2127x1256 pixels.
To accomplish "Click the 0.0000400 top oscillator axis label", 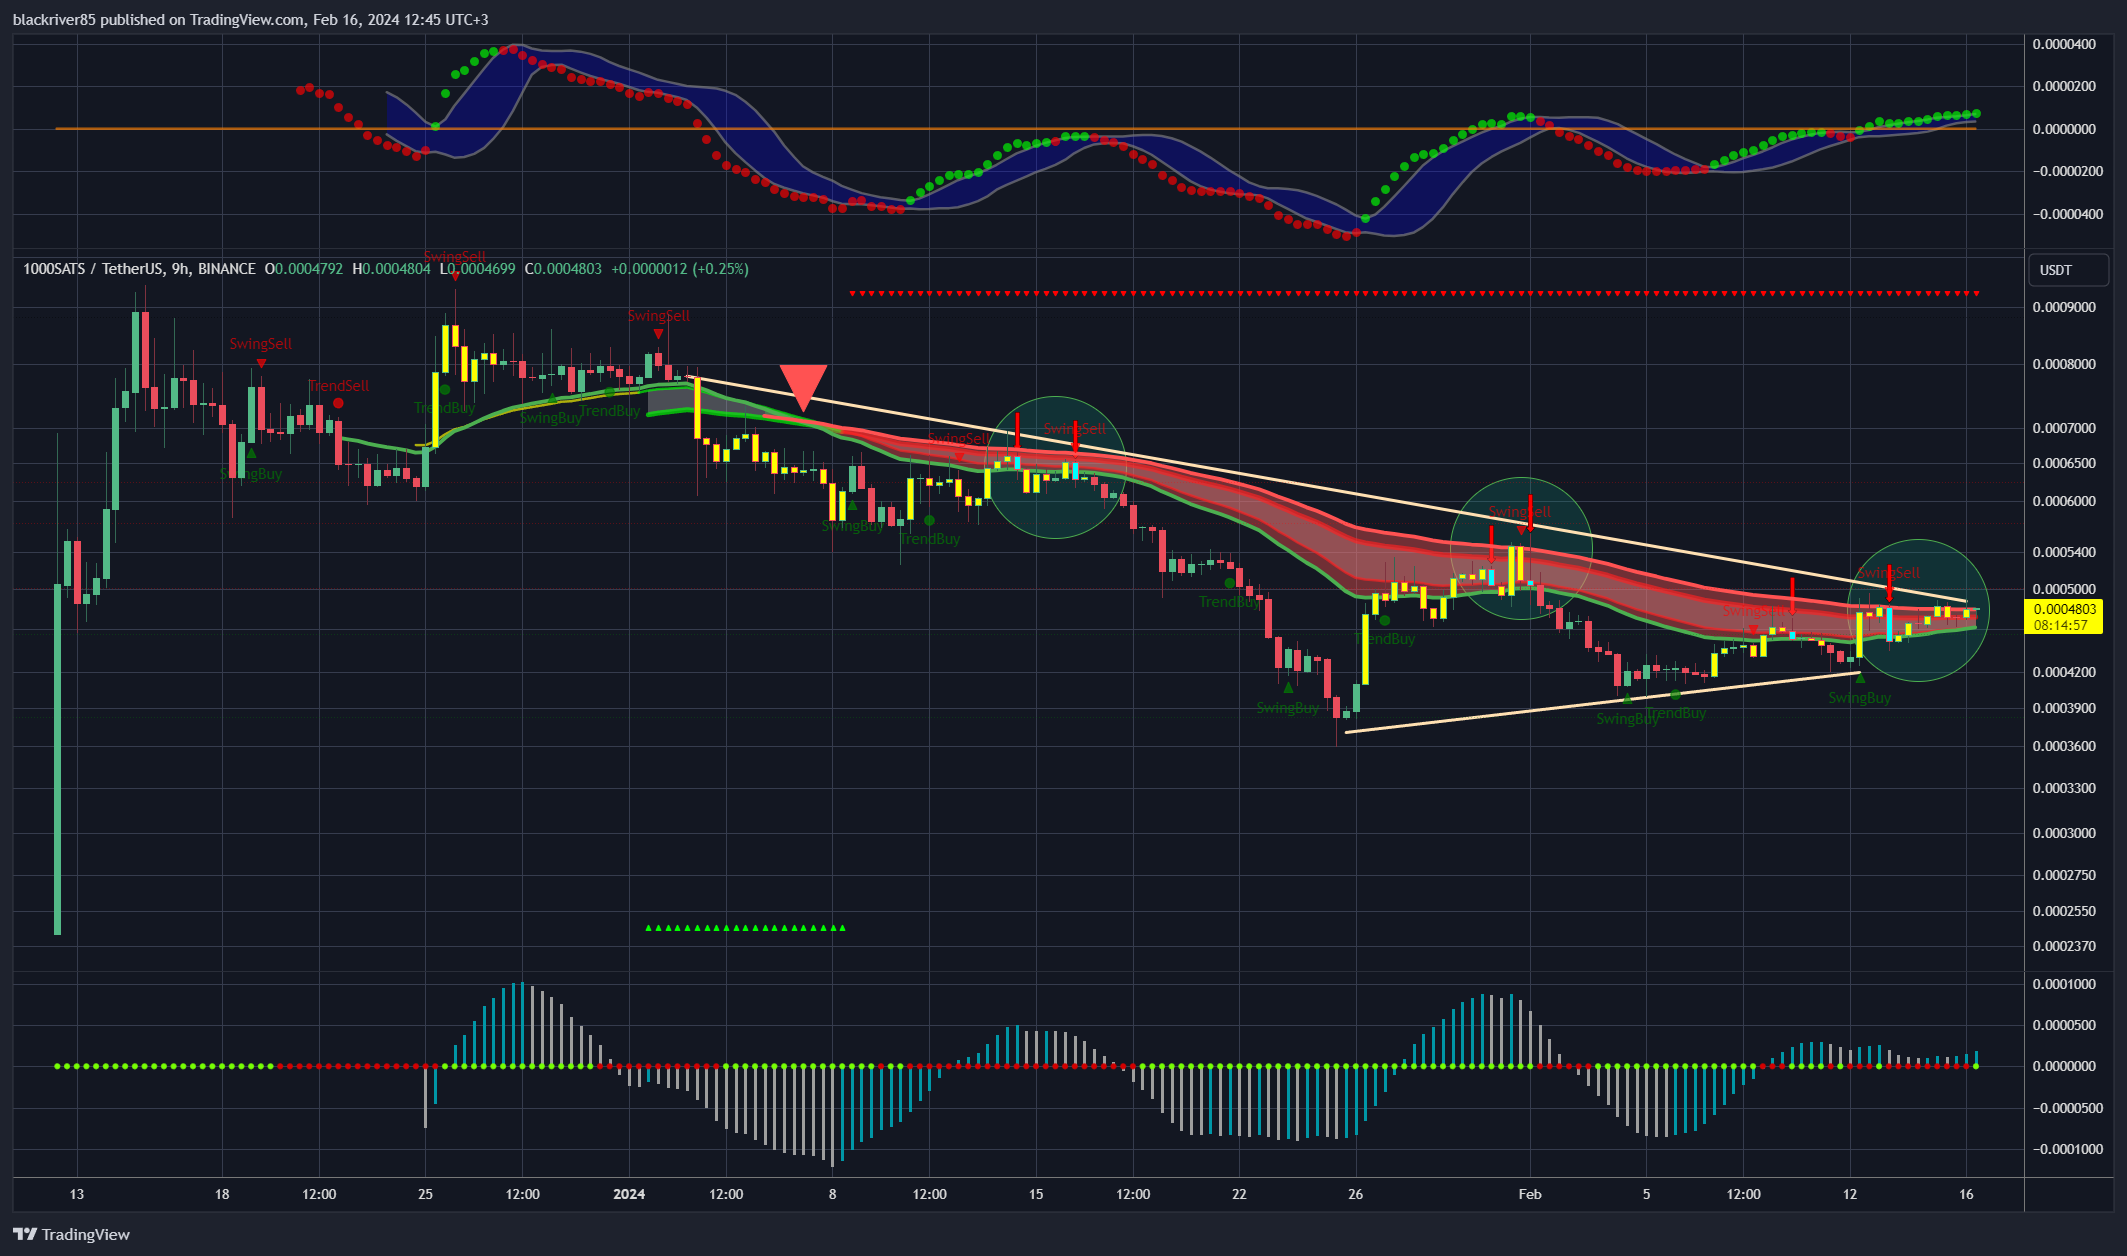I will (2064, 44).
